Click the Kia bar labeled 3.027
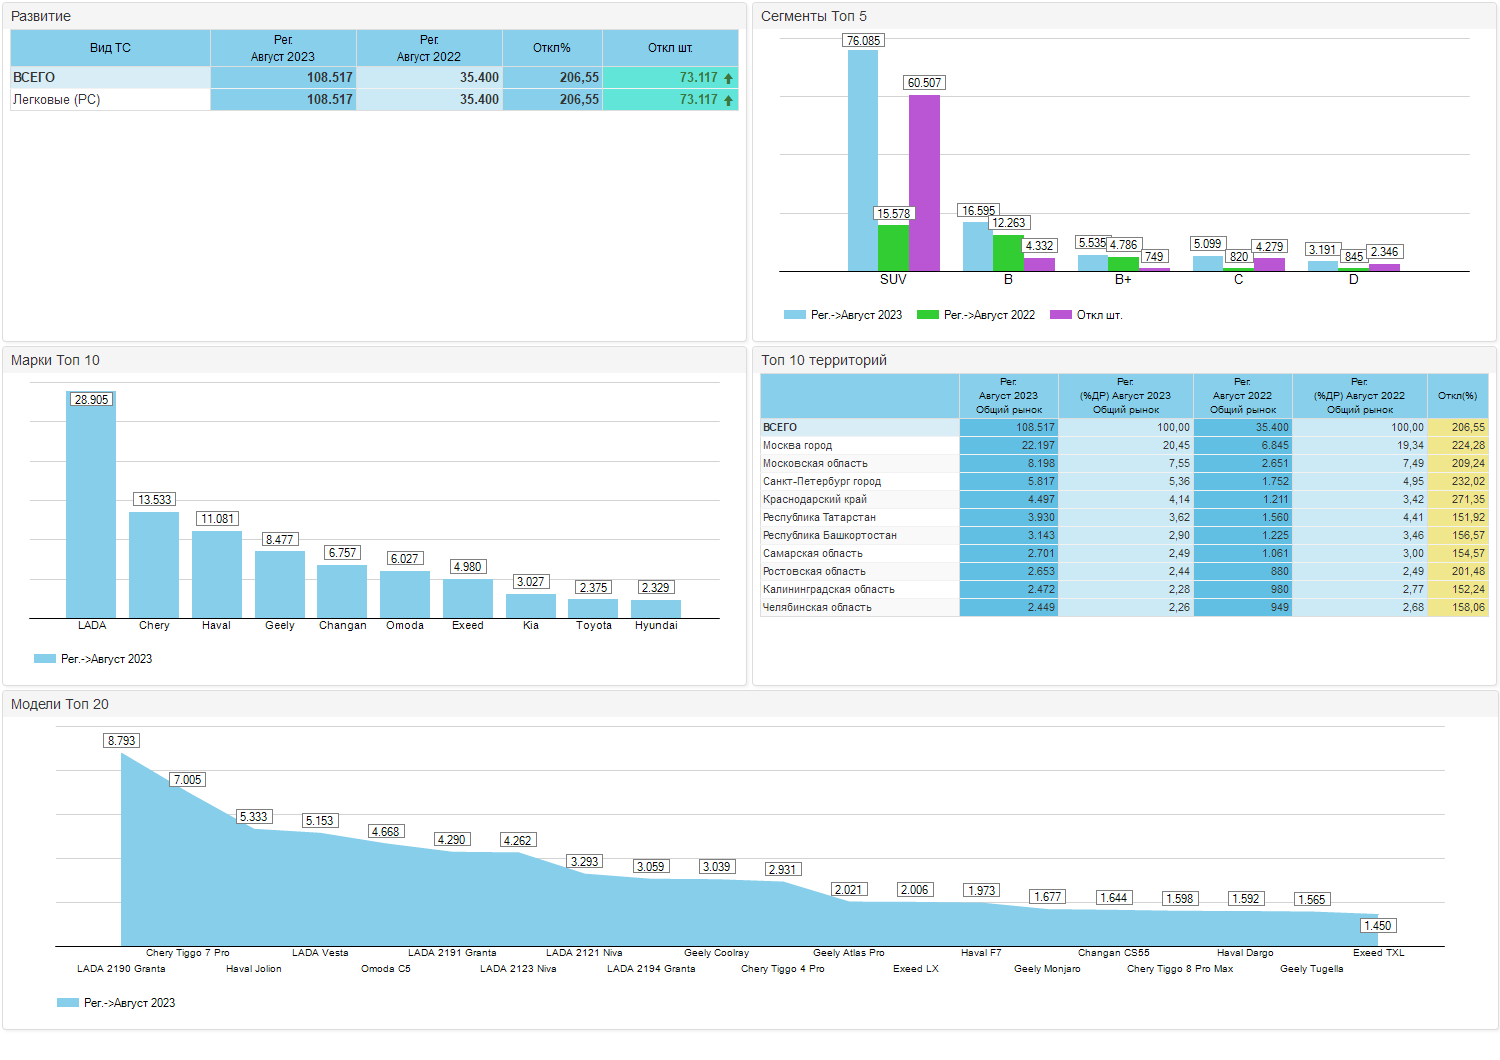1500x1060 pixels. tap(531, 606)
